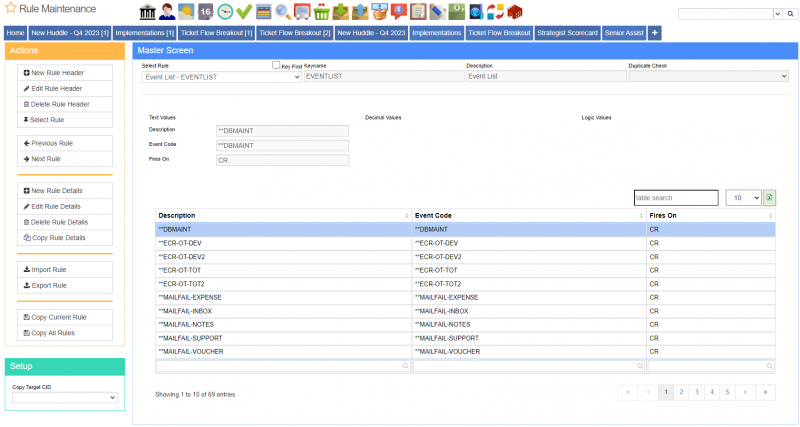
Task: Click the New Rule Header button
Action: (x=65, y=73)
